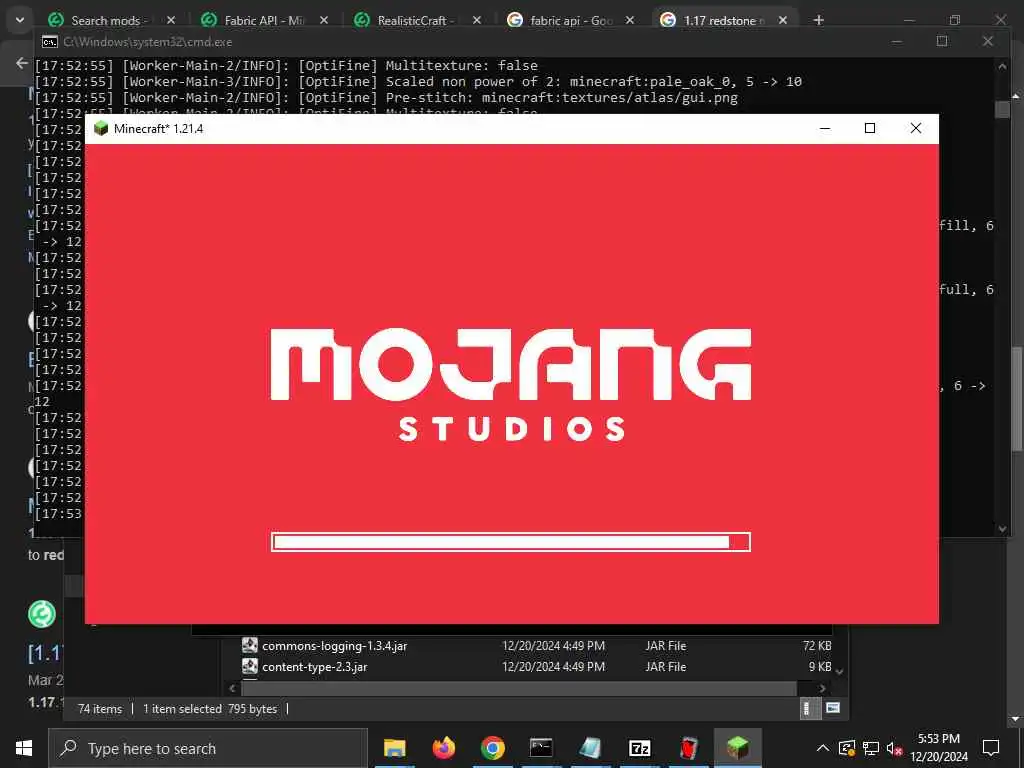Switch Explorer to large icons view
1024x768 pixels.
tap(833, 708)
